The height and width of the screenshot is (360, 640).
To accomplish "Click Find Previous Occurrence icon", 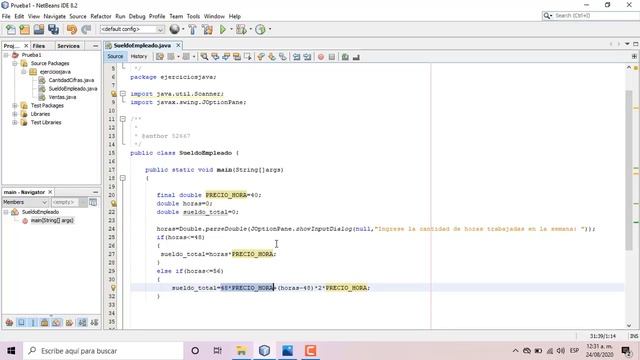I will click(215, 57).
